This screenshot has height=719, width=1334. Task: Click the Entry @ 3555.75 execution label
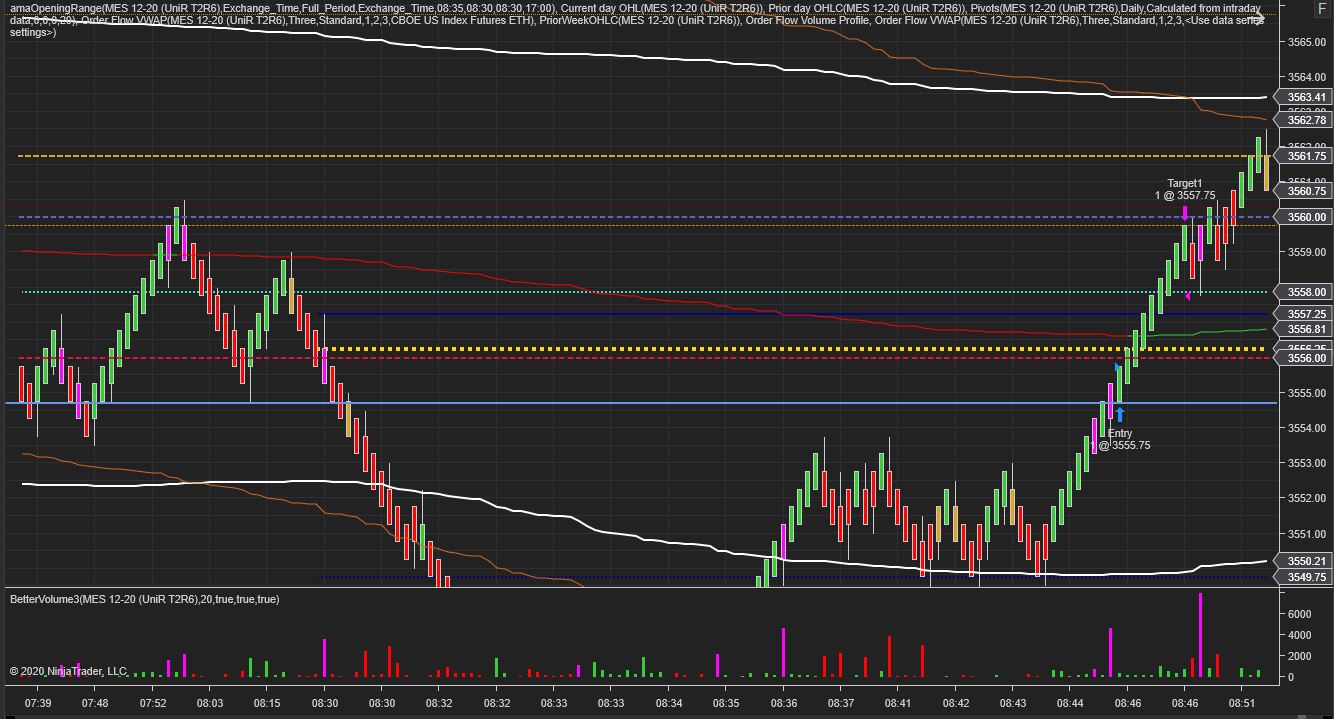pyautogui.click(x=1120, y=439)
